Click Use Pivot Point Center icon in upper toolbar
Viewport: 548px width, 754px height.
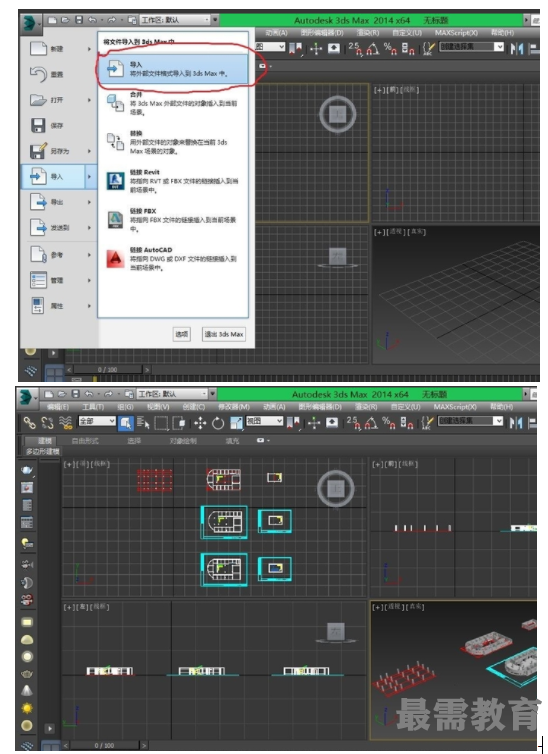(x=295, y=49)
